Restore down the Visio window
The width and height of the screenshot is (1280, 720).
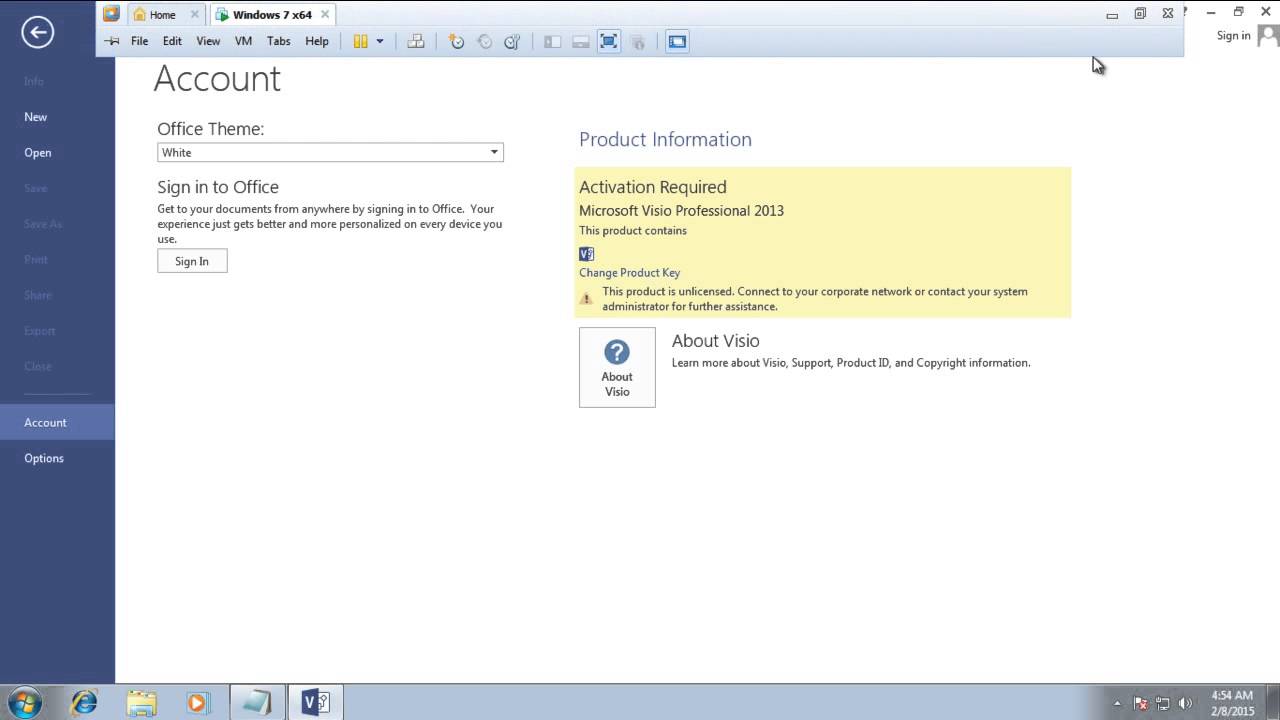click(1238, 12)
